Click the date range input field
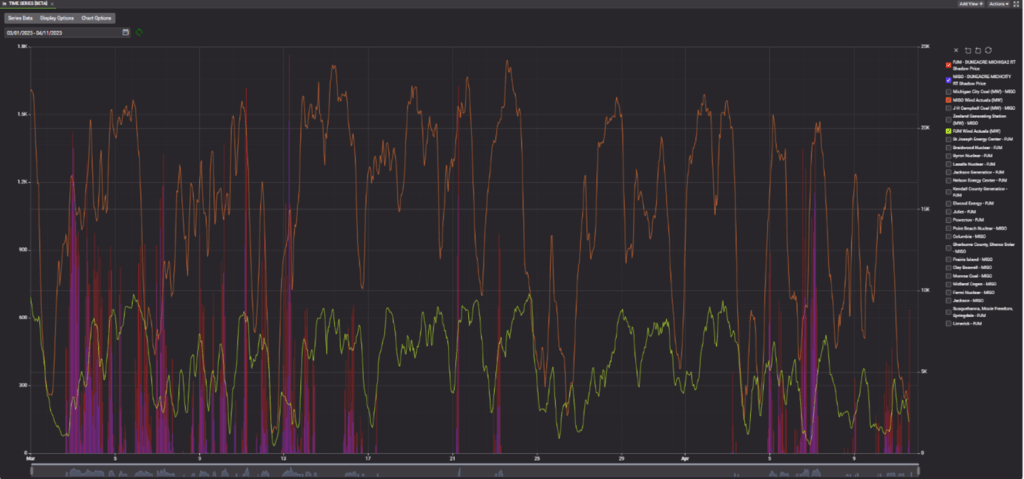1024x479 pixels. (62, 32)
